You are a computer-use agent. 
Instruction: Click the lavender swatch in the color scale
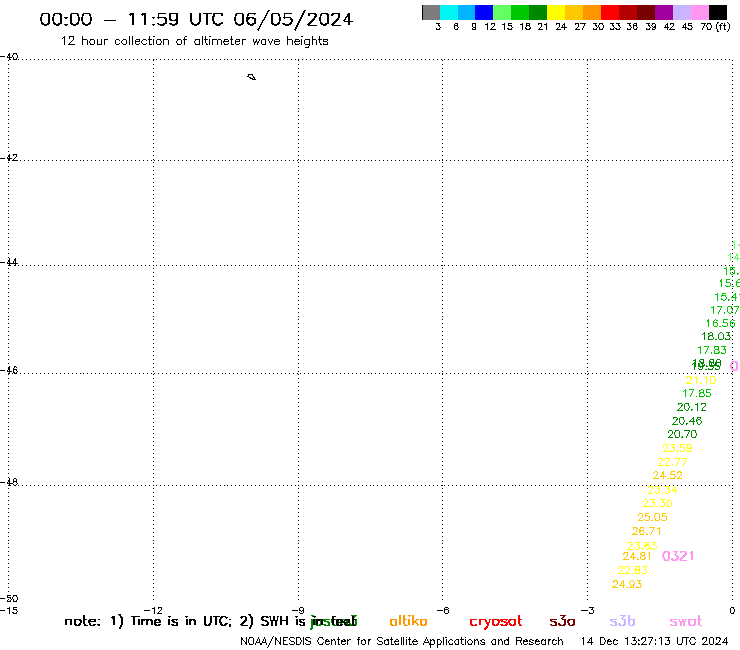tap(682, 13)
